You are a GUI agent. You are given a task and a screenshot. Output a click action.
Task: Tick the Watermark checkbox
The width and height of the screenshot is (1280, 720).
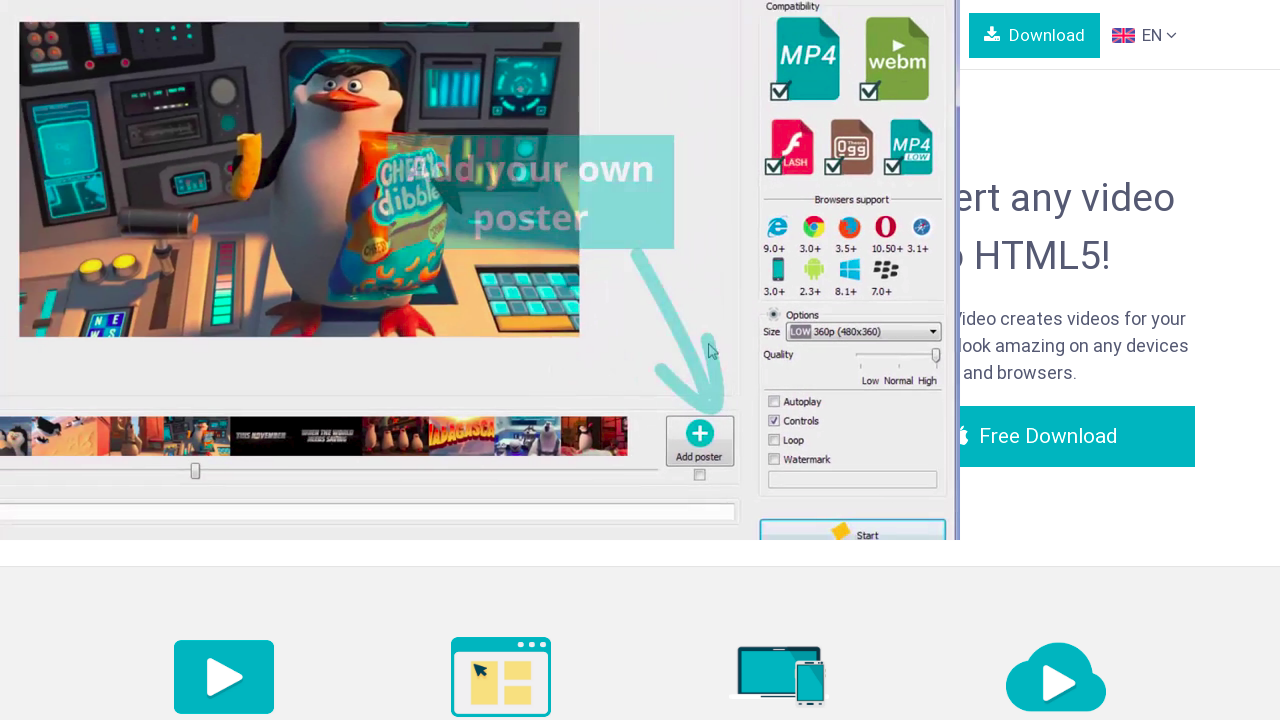[x=774, y=459]
